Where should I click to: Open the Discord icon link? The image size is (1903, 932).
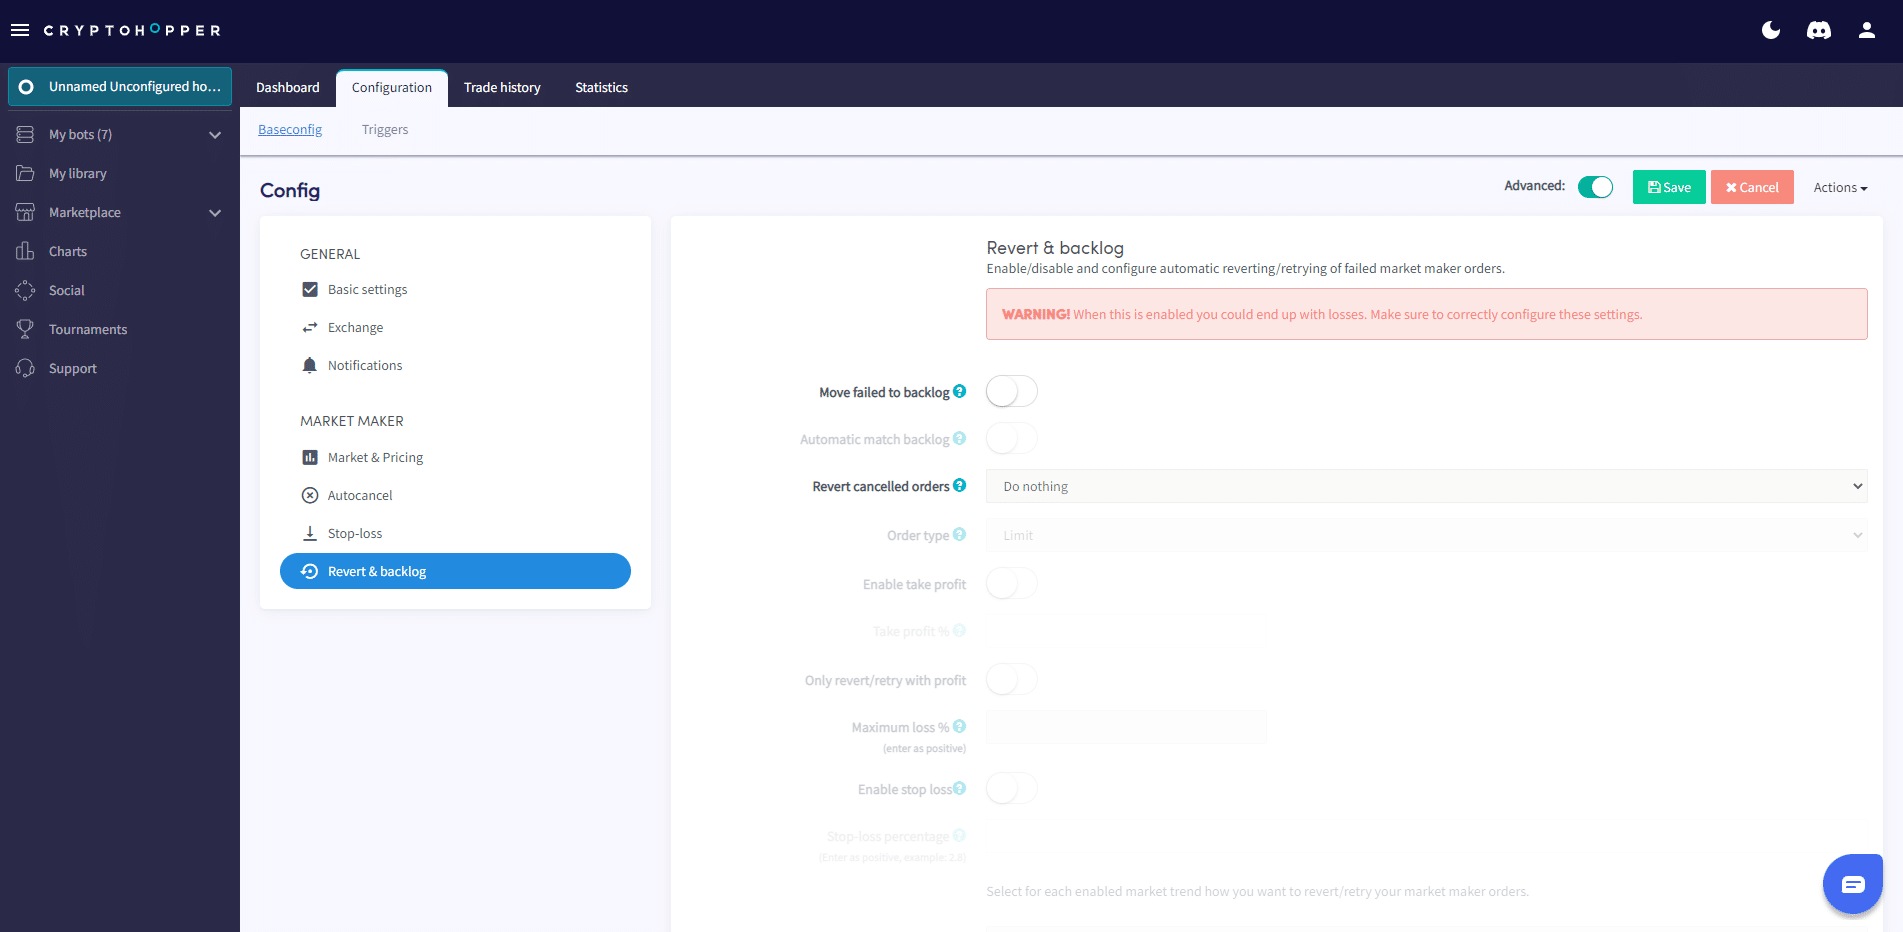1819,30
